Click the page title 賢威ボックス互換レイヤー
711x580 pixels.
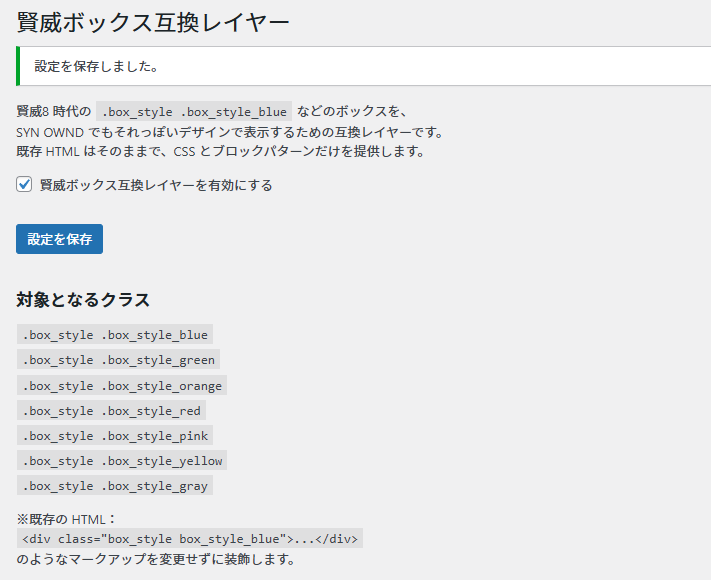tap(153, 21)
